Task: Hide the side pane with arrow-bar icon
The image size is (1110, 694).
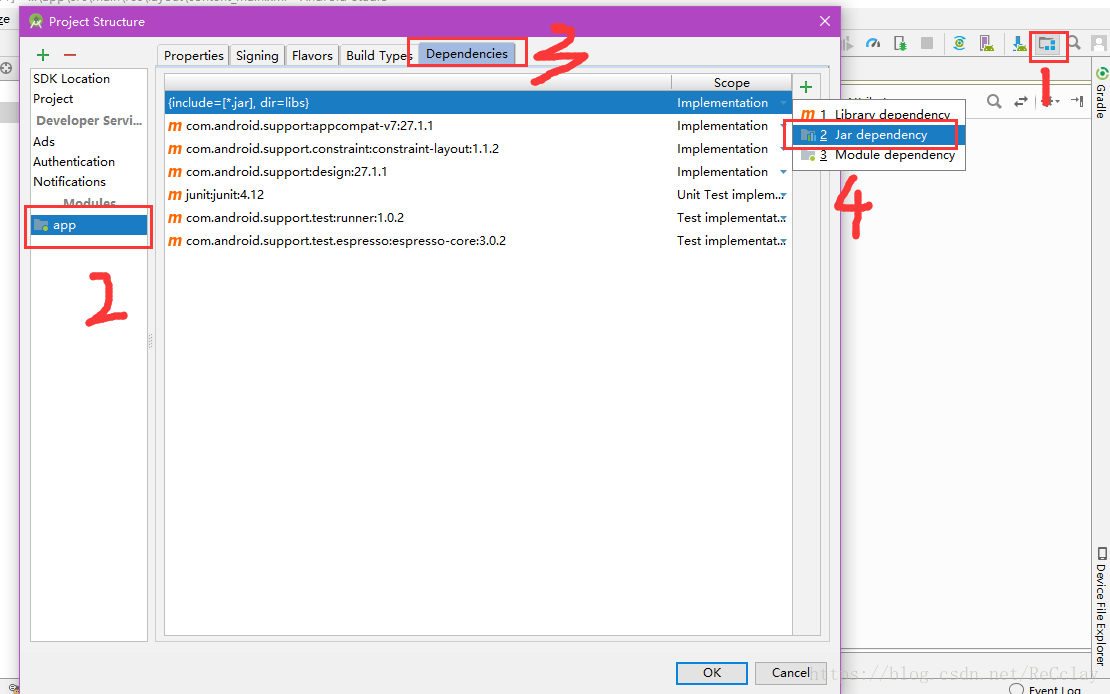Action: (x=1077, y=101)
